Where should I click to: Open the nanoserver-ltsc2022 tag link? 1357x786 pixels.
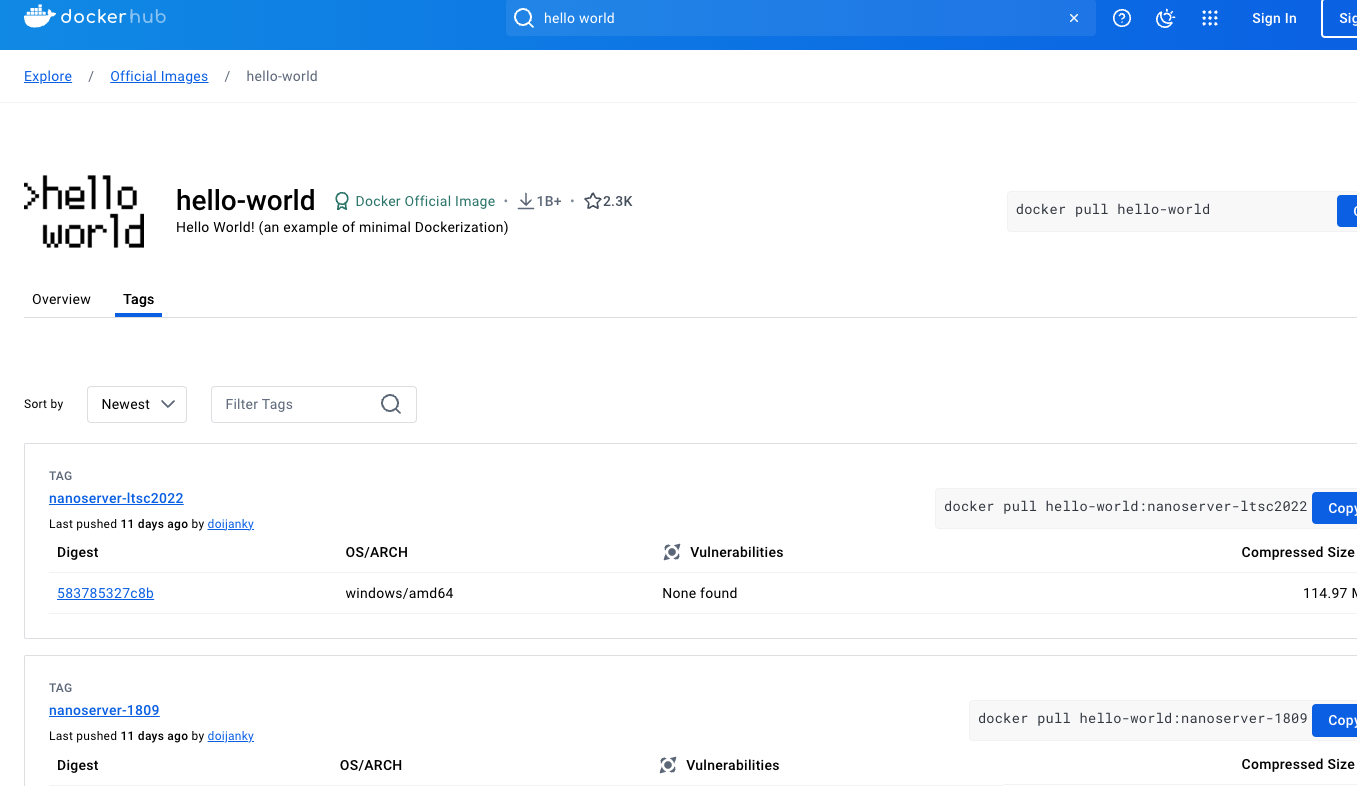tap(116, 498)
